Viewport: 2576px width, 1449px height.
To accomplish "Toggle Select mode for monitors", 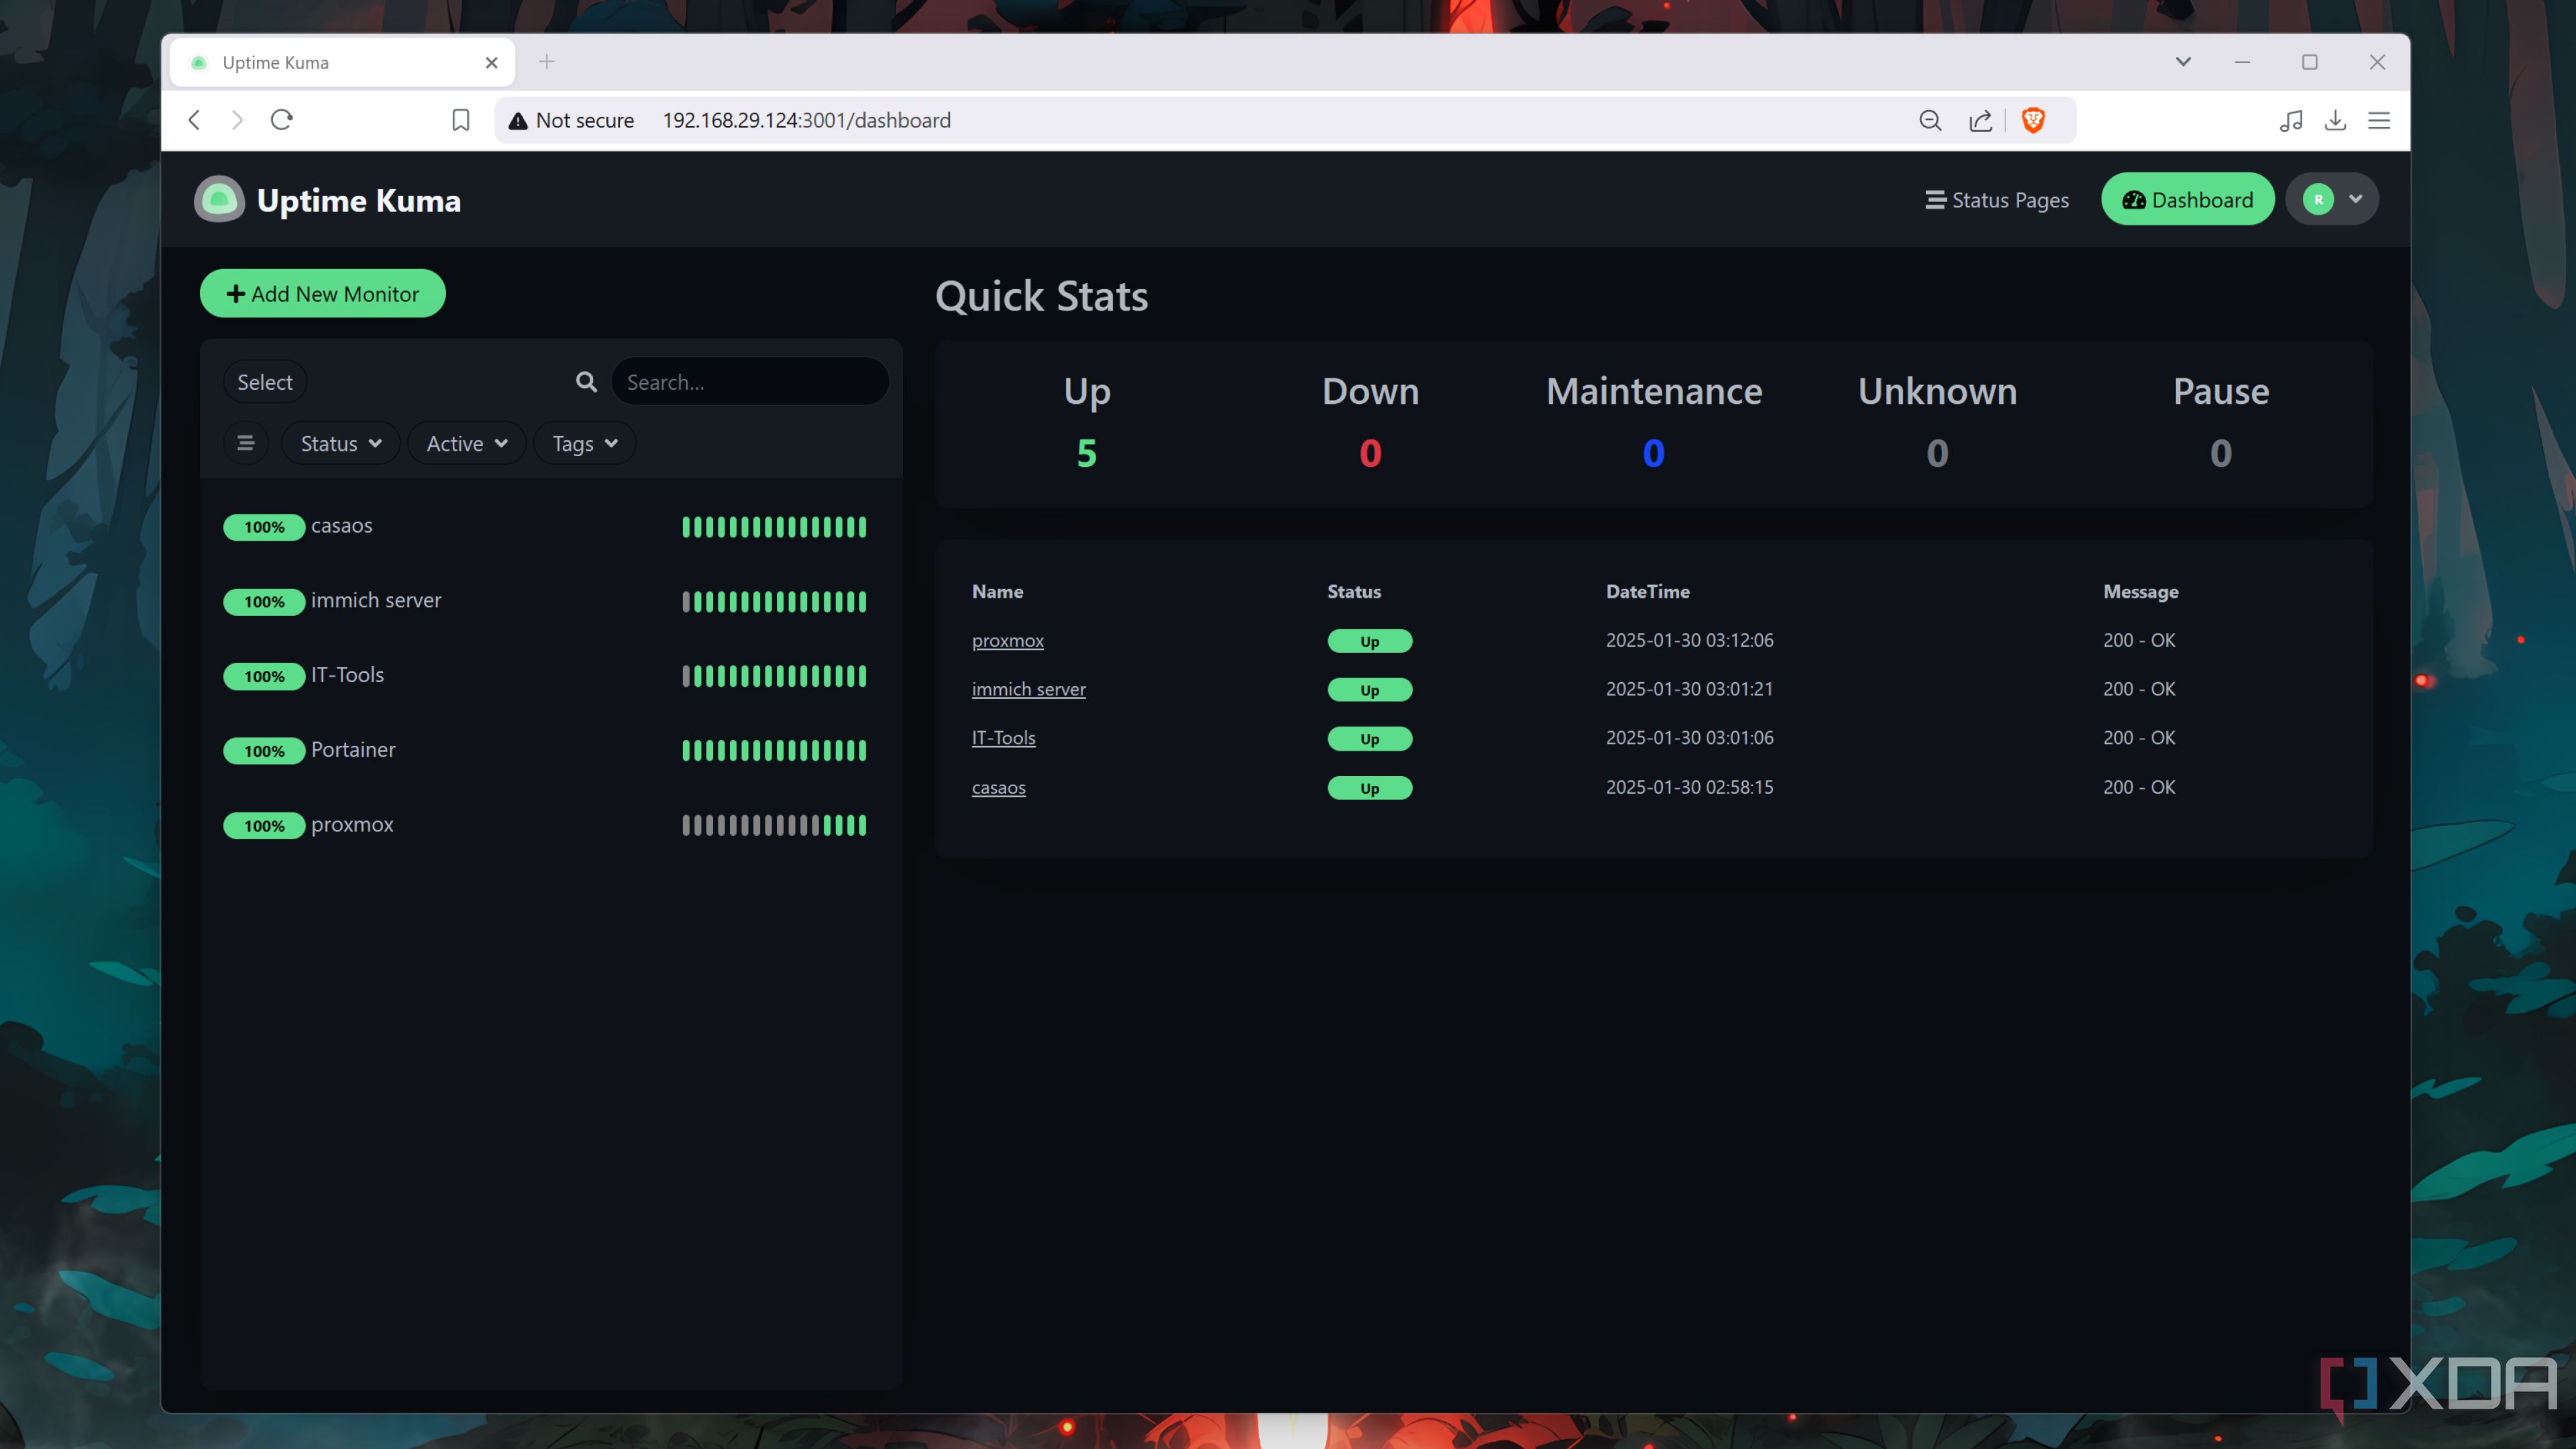I will [x=263, y=381].
